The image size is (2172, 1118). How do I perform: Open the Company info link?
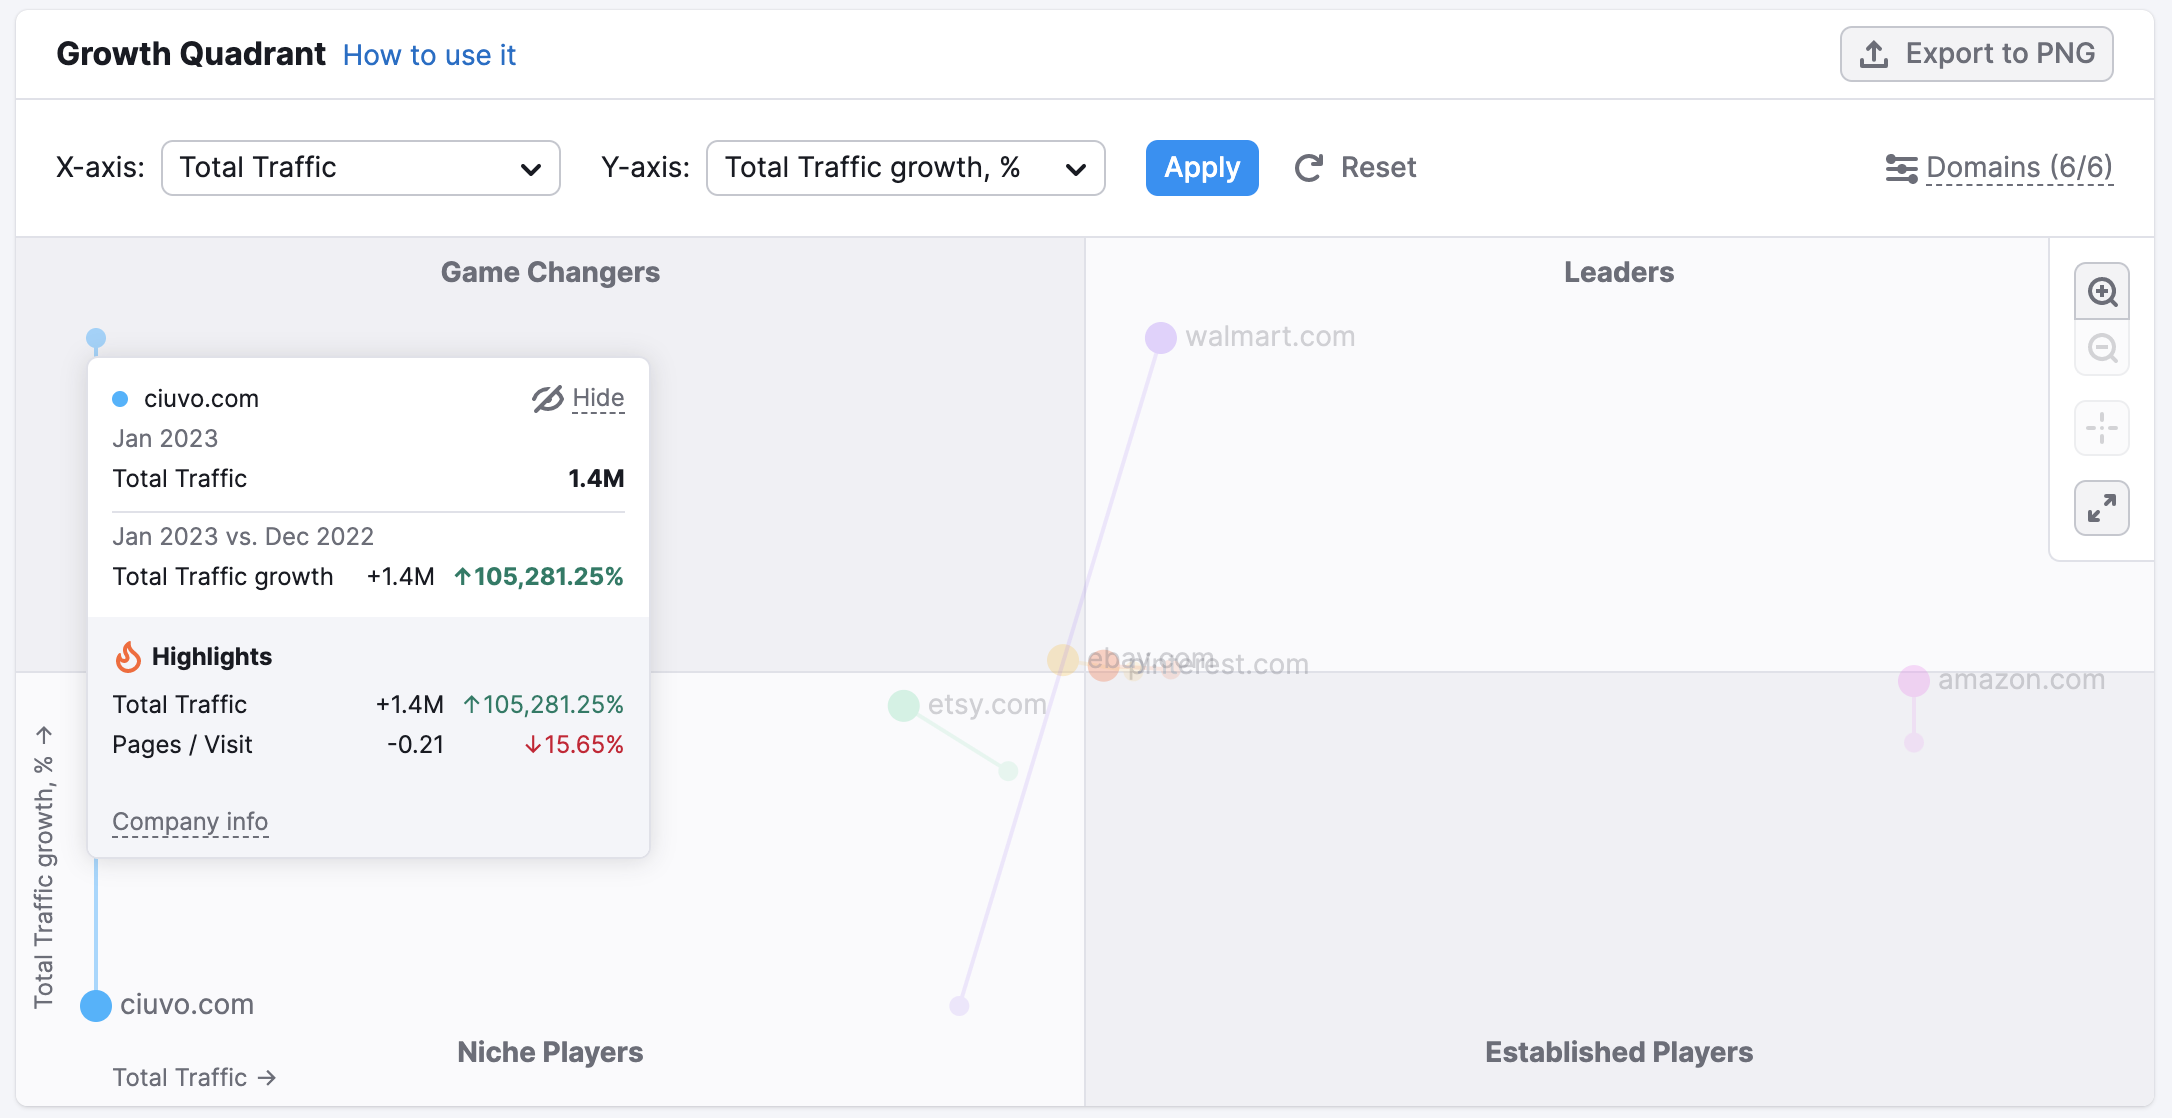click(x=190, y=822)
